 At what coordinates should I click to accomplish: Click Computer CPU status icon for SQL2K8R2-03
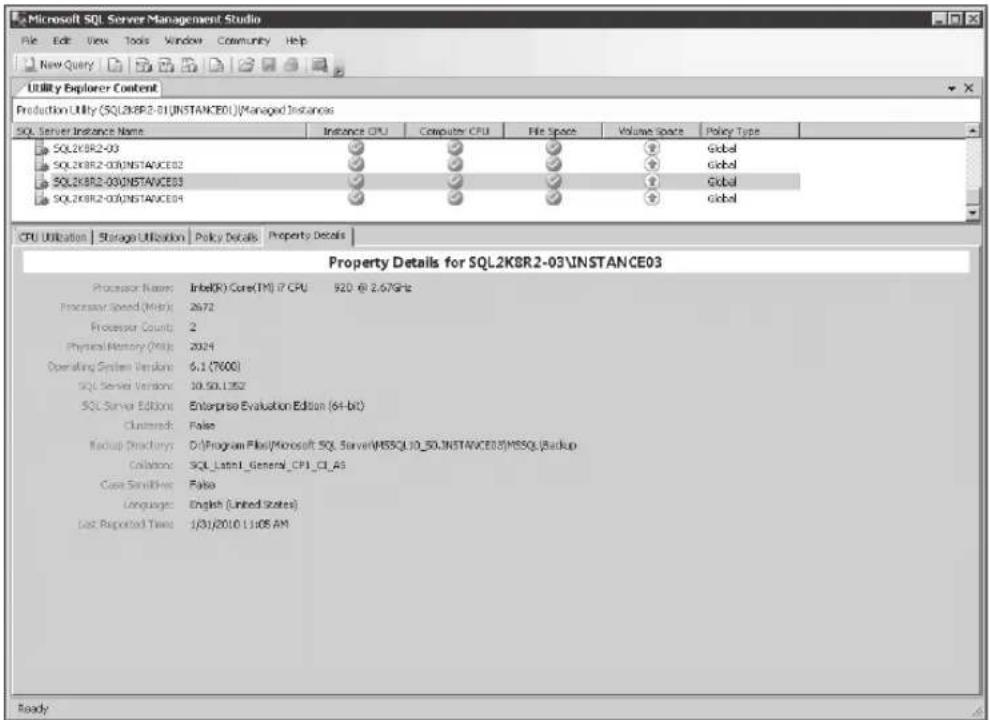point(455,148)
